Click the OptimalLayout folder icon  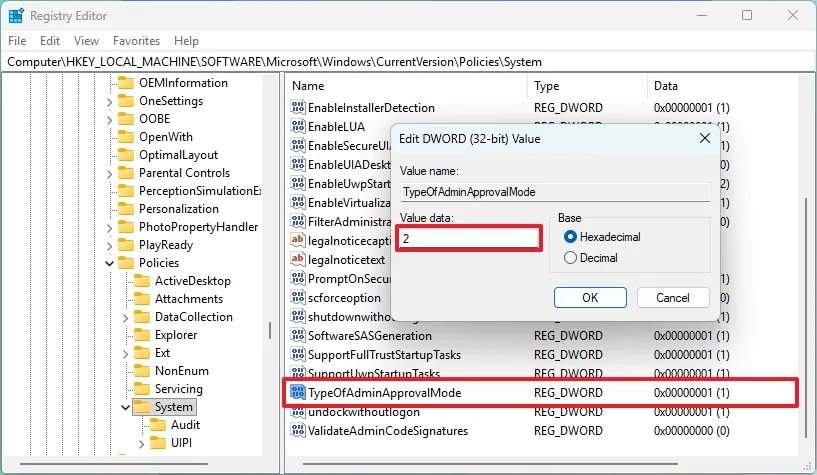[x=126, y=155]
